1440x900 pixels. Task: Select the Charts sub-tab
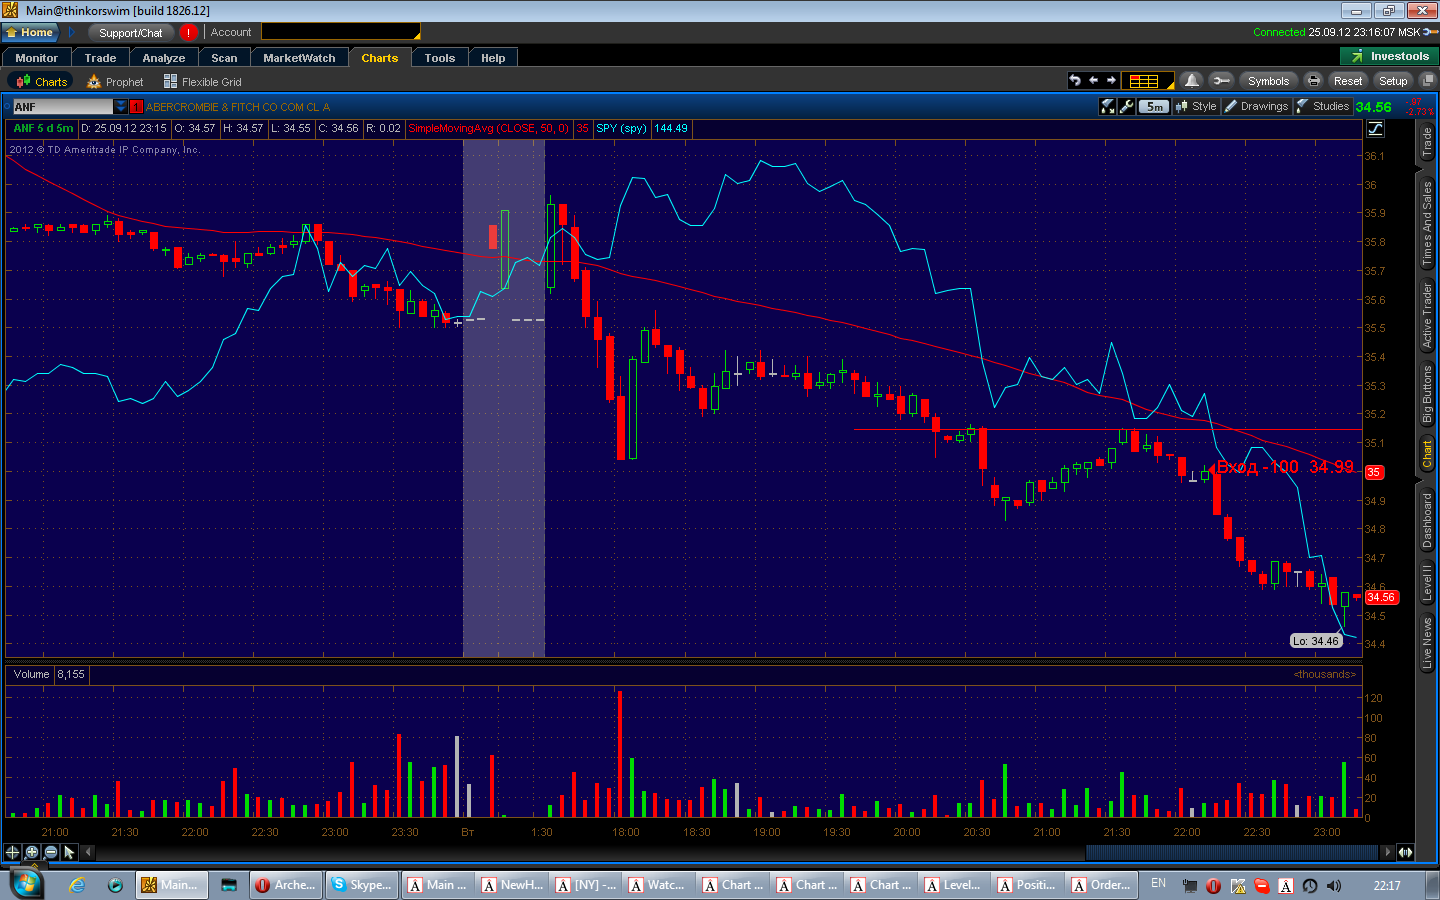41,82
